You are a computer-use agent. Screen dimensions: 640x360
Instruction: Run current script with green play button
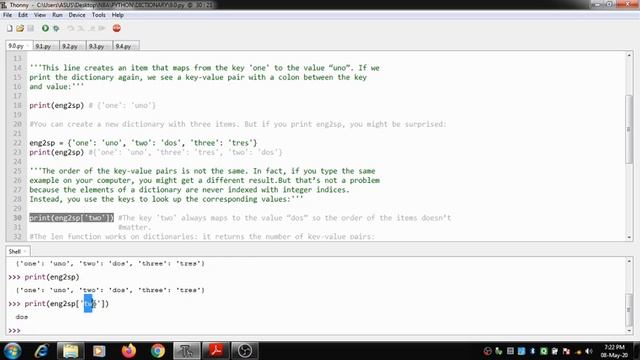45,28
